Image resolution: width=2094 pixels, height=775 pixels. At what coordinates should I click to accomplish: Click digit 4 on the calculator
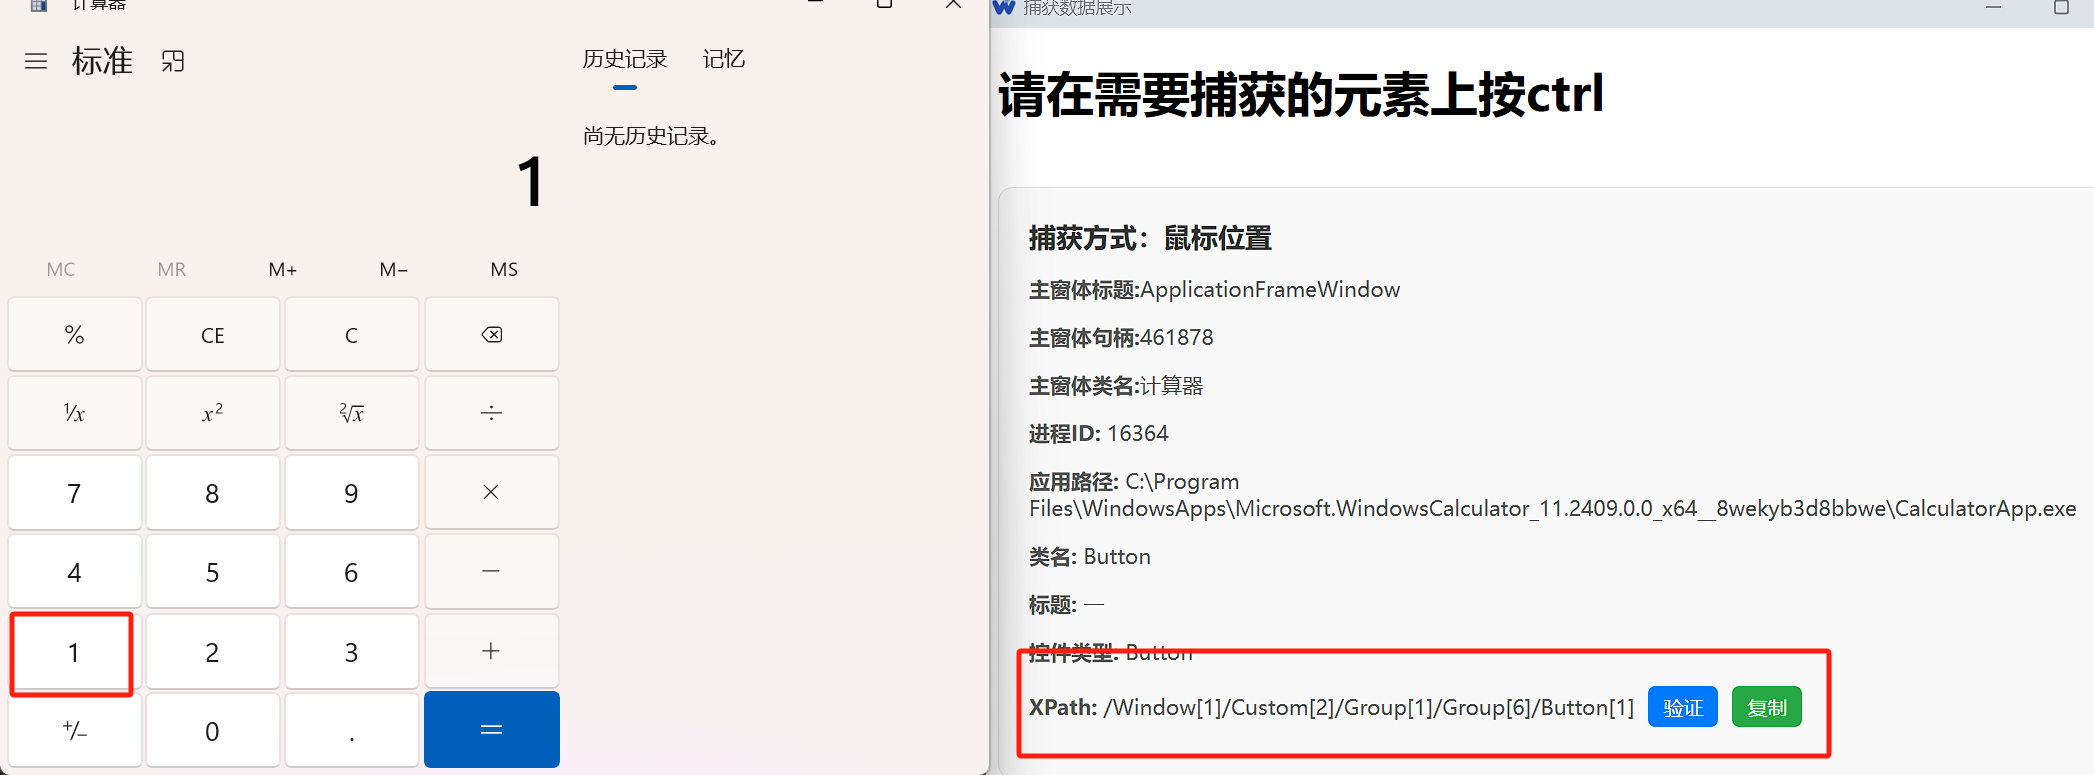point(74,571)
